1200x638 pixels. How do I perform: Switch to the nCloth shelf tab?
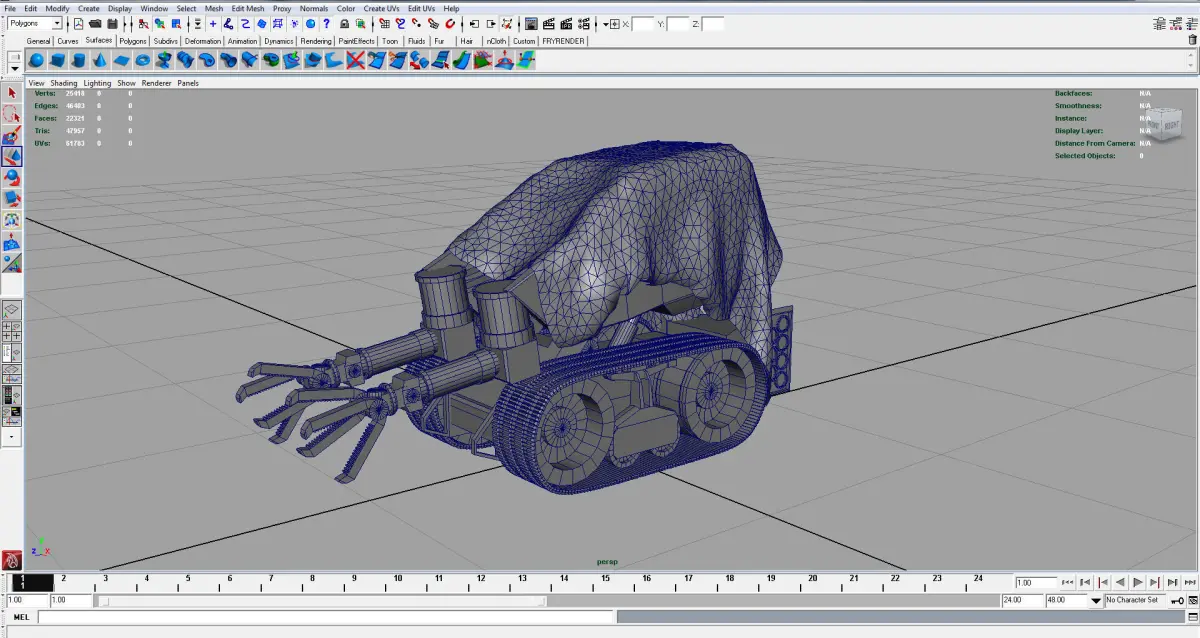(x=496, y=41)
